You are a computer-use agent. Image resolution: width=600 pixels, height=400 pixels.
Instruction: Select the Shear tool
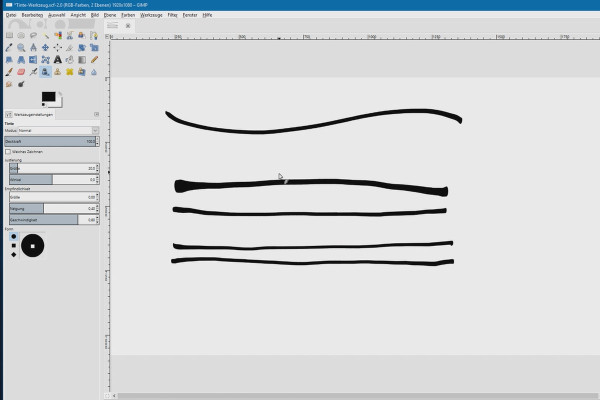(9, 60)
